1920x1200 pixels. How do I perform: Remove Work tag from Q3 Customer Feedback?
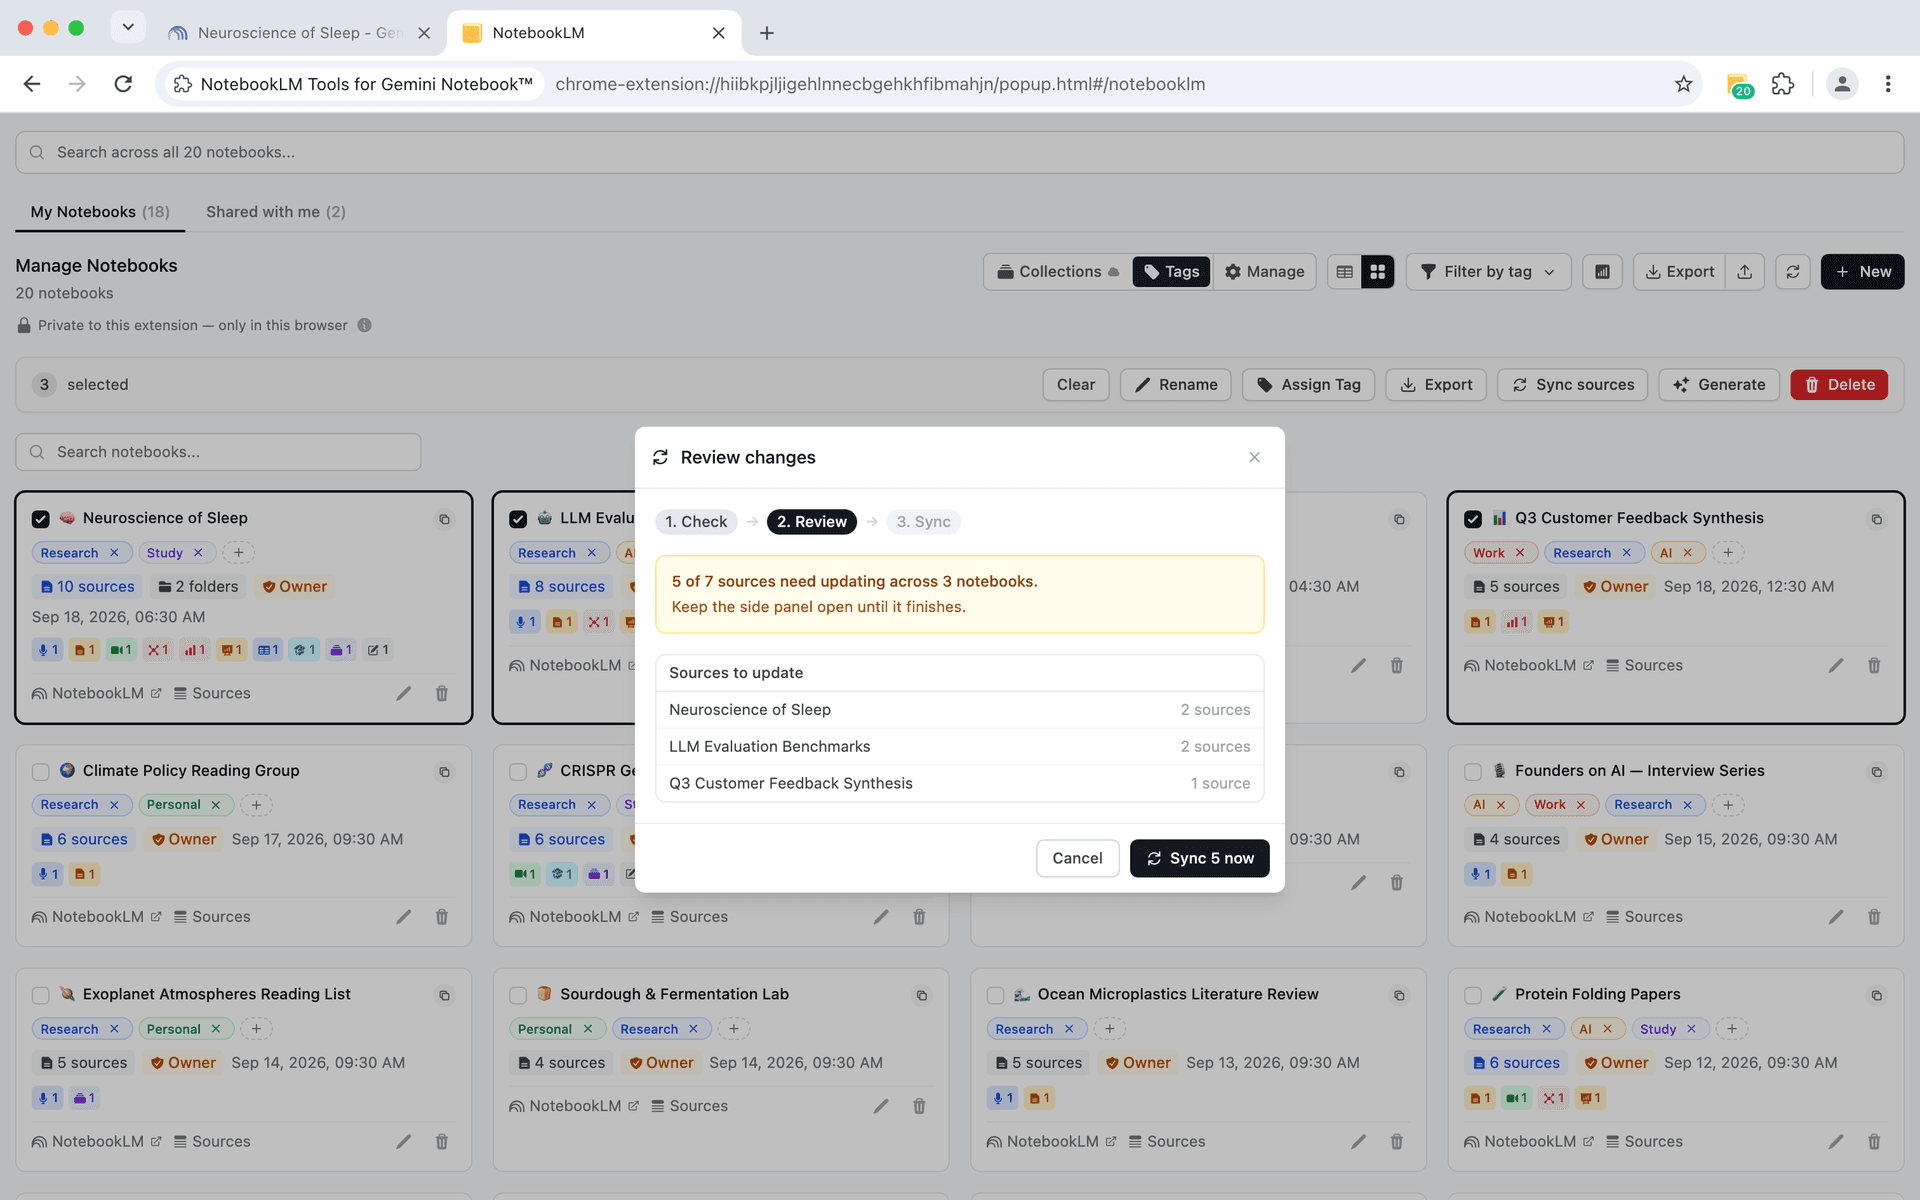(x=1520, y=553)
